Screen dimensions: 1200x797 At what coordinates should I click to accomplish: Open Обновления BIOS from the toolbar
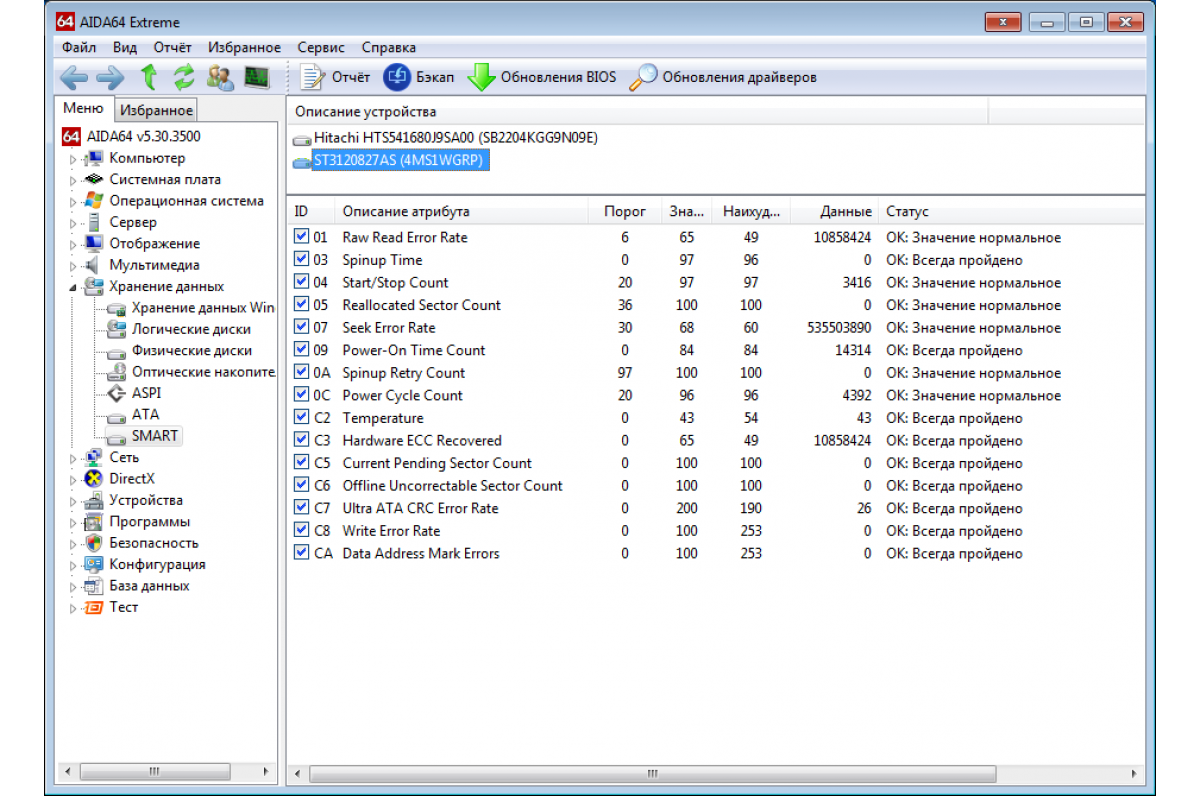coord(542,77)
